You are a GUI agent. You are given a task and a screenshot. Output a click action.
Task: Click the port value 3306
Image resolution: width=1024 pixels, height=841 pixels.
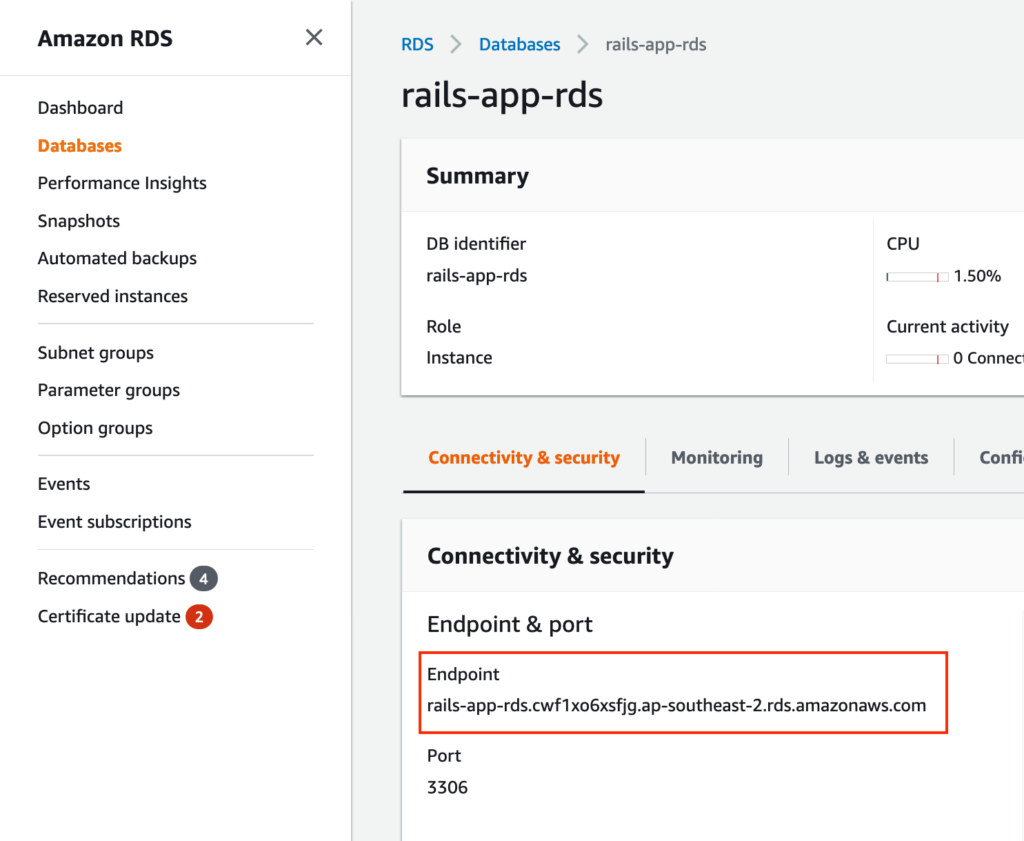[447, 787]
